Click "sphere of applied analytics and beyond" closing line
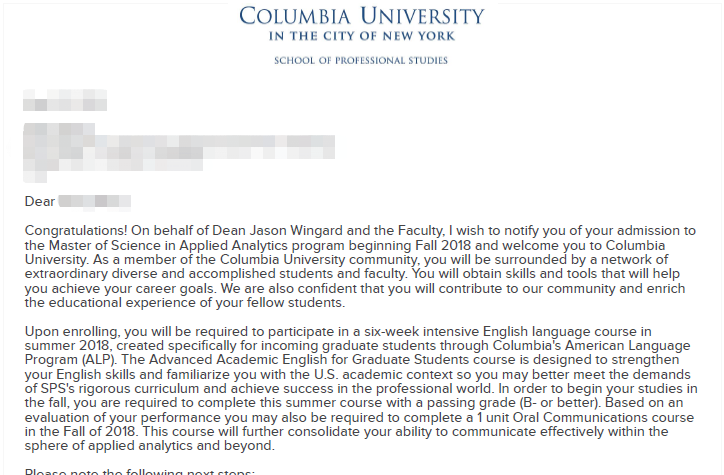This screenshot has height=475, width=724. (x=149, y=446)
